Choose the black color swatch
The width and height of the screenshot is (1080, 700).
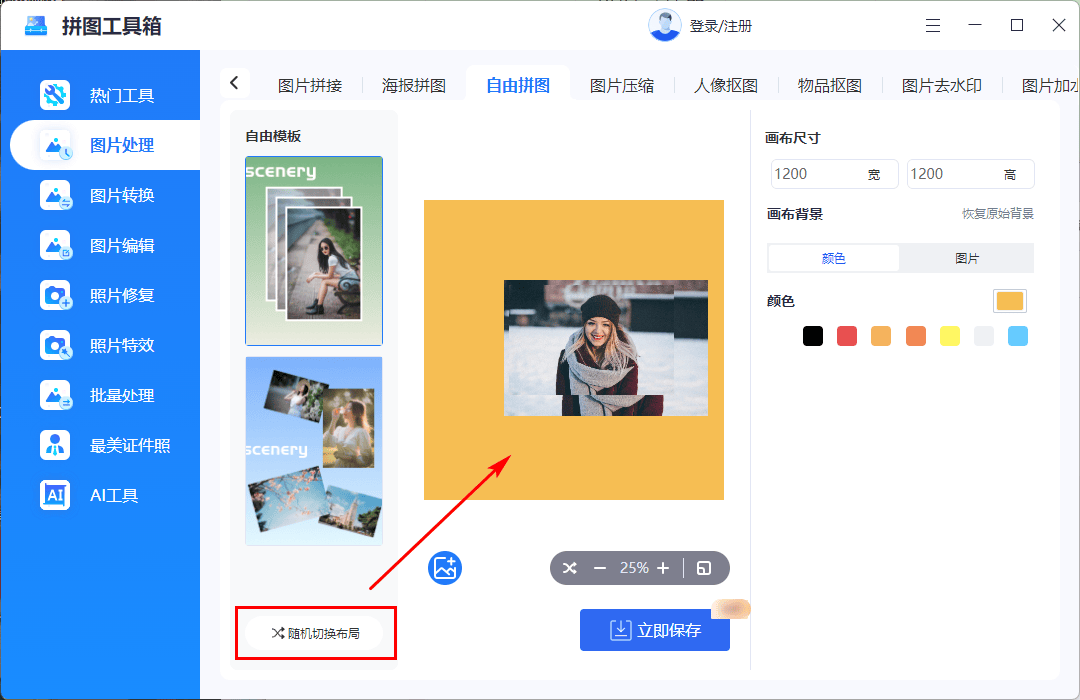click(x=813, y=336)
